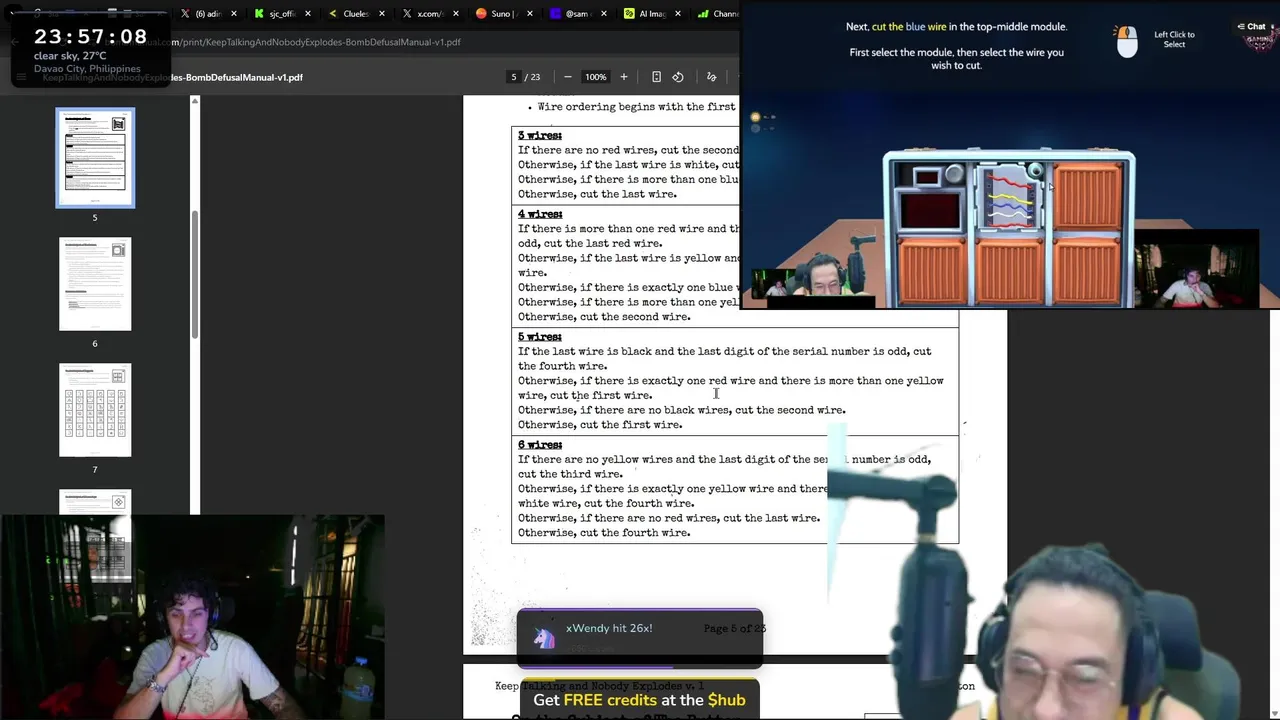Image resolution: width=1280 pixels, height=720 pixels.
Task: Select the top-right orange empty module
Action: point(1088,195)
